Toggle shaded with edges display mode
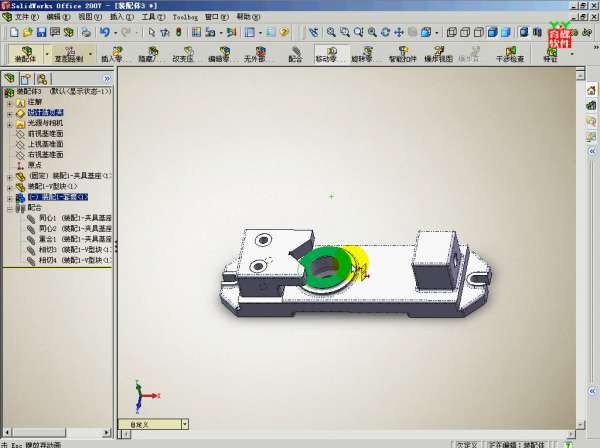This screenshot has width=600, height=448. click(492, 32)
